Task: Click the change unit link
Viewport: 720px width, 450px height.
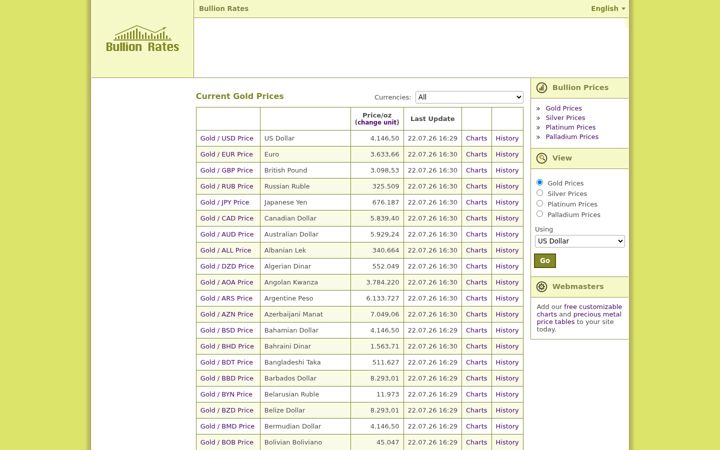Action: 377,123
